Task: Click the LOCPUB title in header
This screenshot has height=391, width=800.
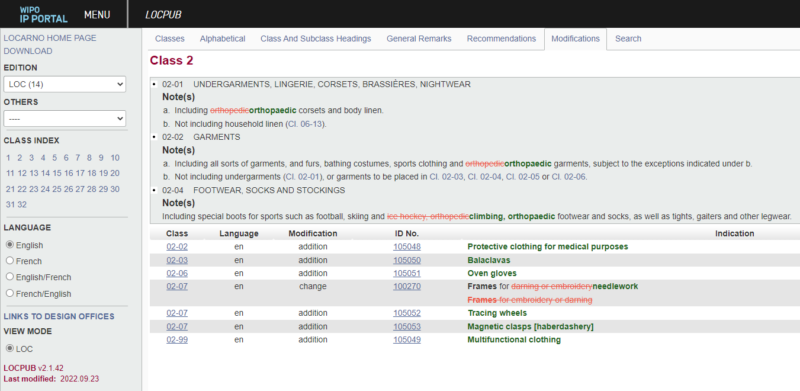Action: pyautogui.click(x=163, y=15)
